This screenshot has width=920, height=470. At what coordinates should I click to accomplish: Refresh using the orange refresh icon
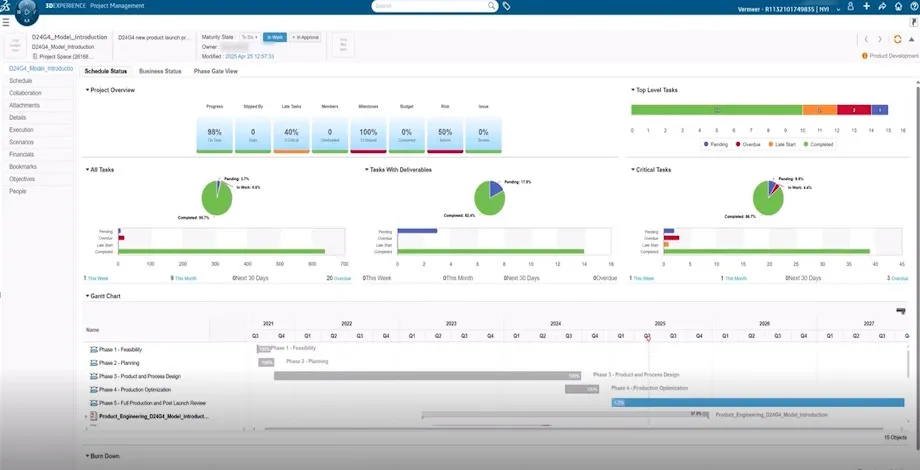(x=897, y=39)
